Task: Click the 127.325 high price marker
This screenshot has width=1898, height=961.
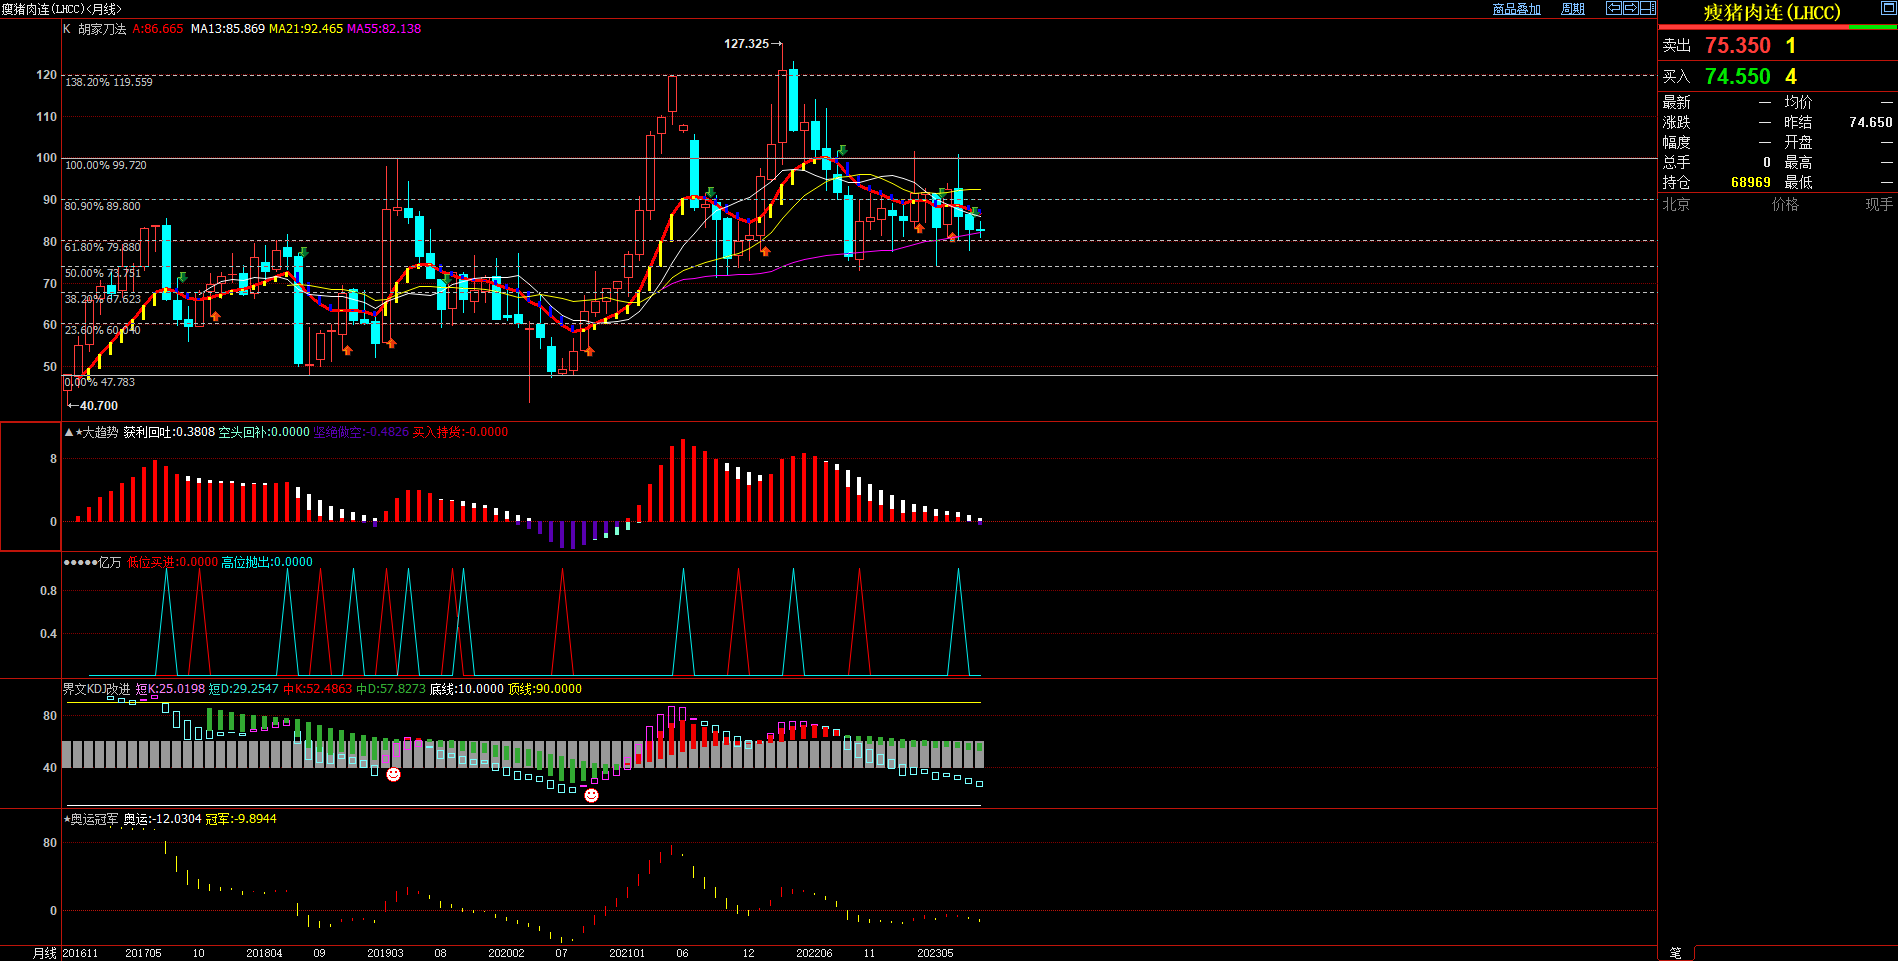Action: tap(746, 44)
